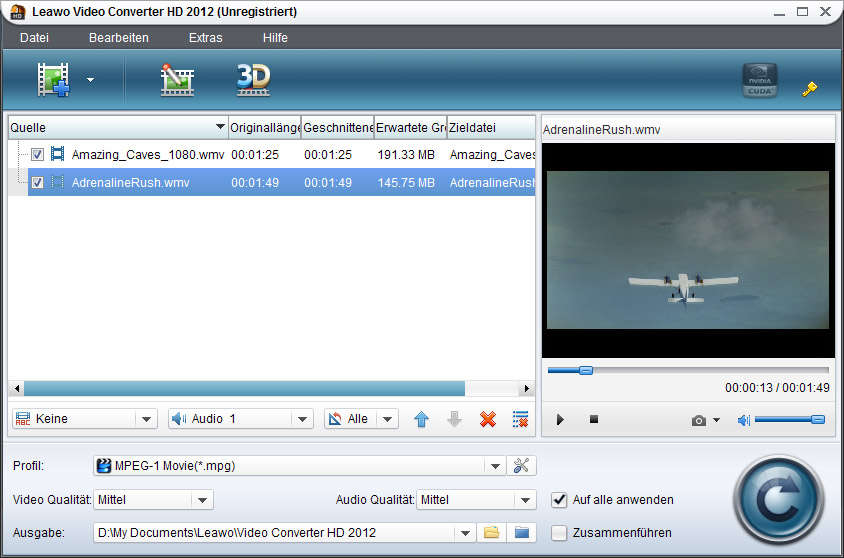Browse for output folder with yellow folder
Screen dimensions: 844x558
point(491,533)
